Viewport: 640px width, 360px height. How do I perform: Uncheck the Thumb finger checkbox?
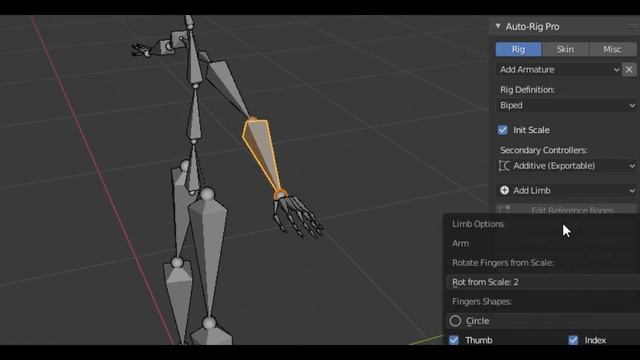454,340
